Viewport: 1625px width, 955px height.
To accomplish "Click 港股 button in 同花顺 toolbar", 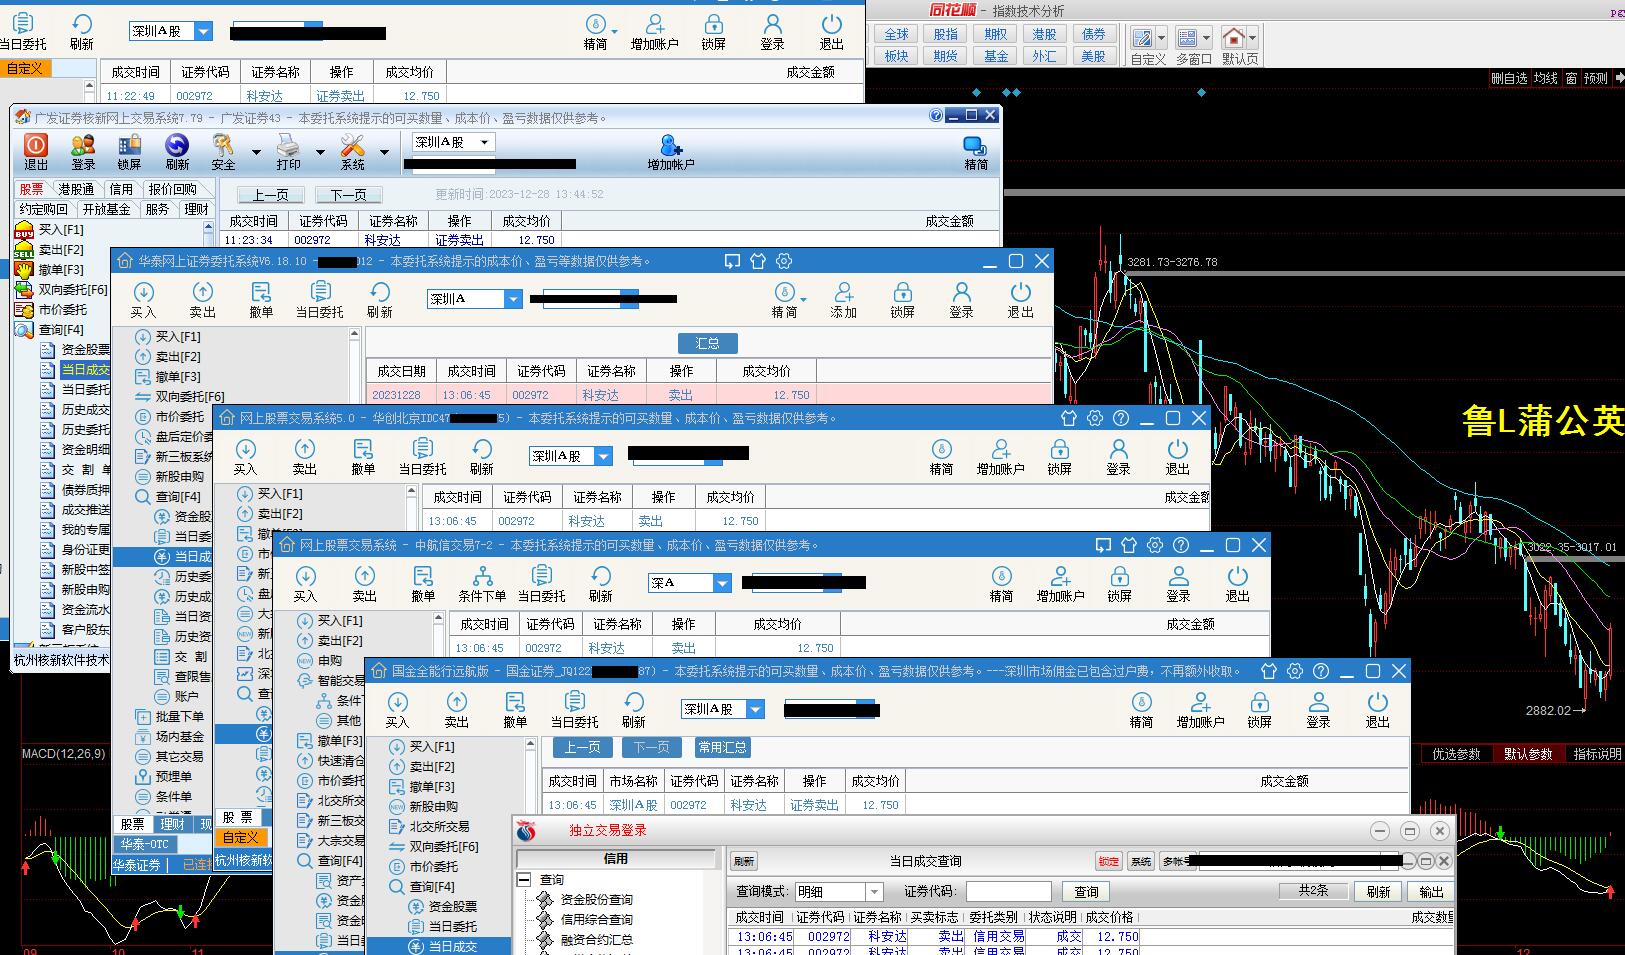I will (x=1044, y=34).
